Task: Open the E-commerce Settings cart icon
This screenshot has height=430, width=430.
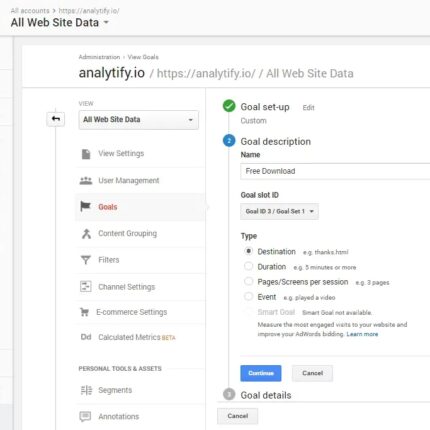Action: tap(84, 312)
